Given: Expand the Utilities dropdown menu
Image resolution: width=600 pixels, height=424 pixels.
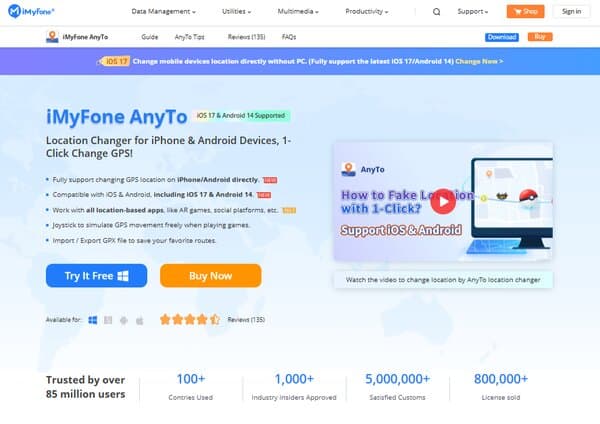Looking at the screenshot, I should (x=236, y=11).
